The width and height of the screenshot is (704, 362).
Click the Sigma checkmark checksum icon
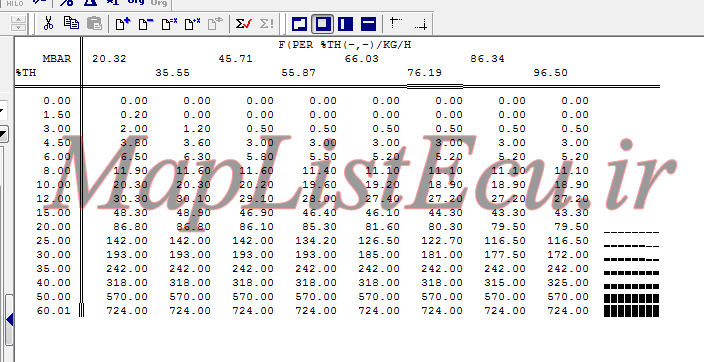pos(243,23)
